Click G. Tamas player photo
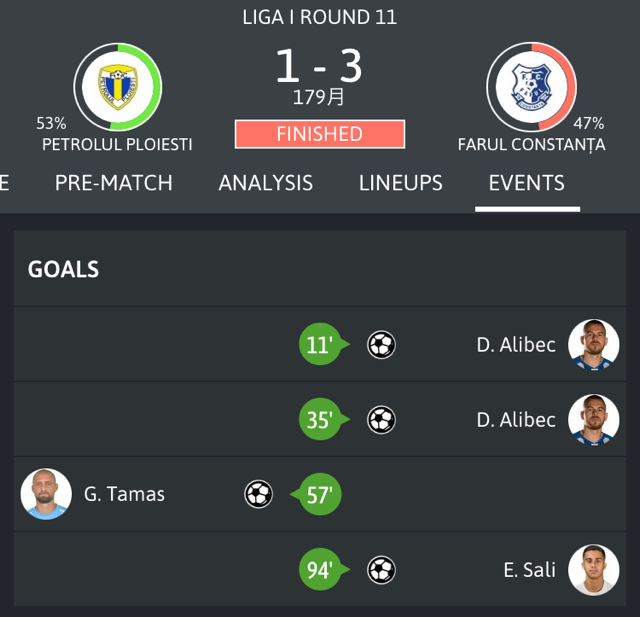 click(46, 494)
